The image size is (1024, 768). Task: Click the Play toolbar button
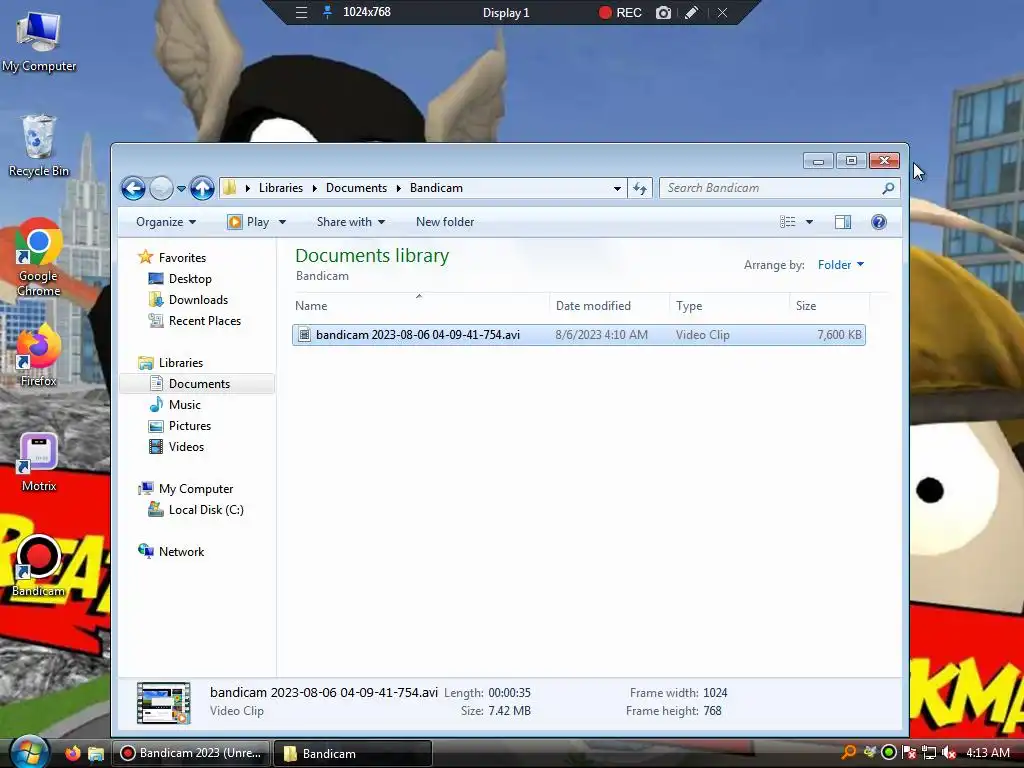(x=248, y=222)
